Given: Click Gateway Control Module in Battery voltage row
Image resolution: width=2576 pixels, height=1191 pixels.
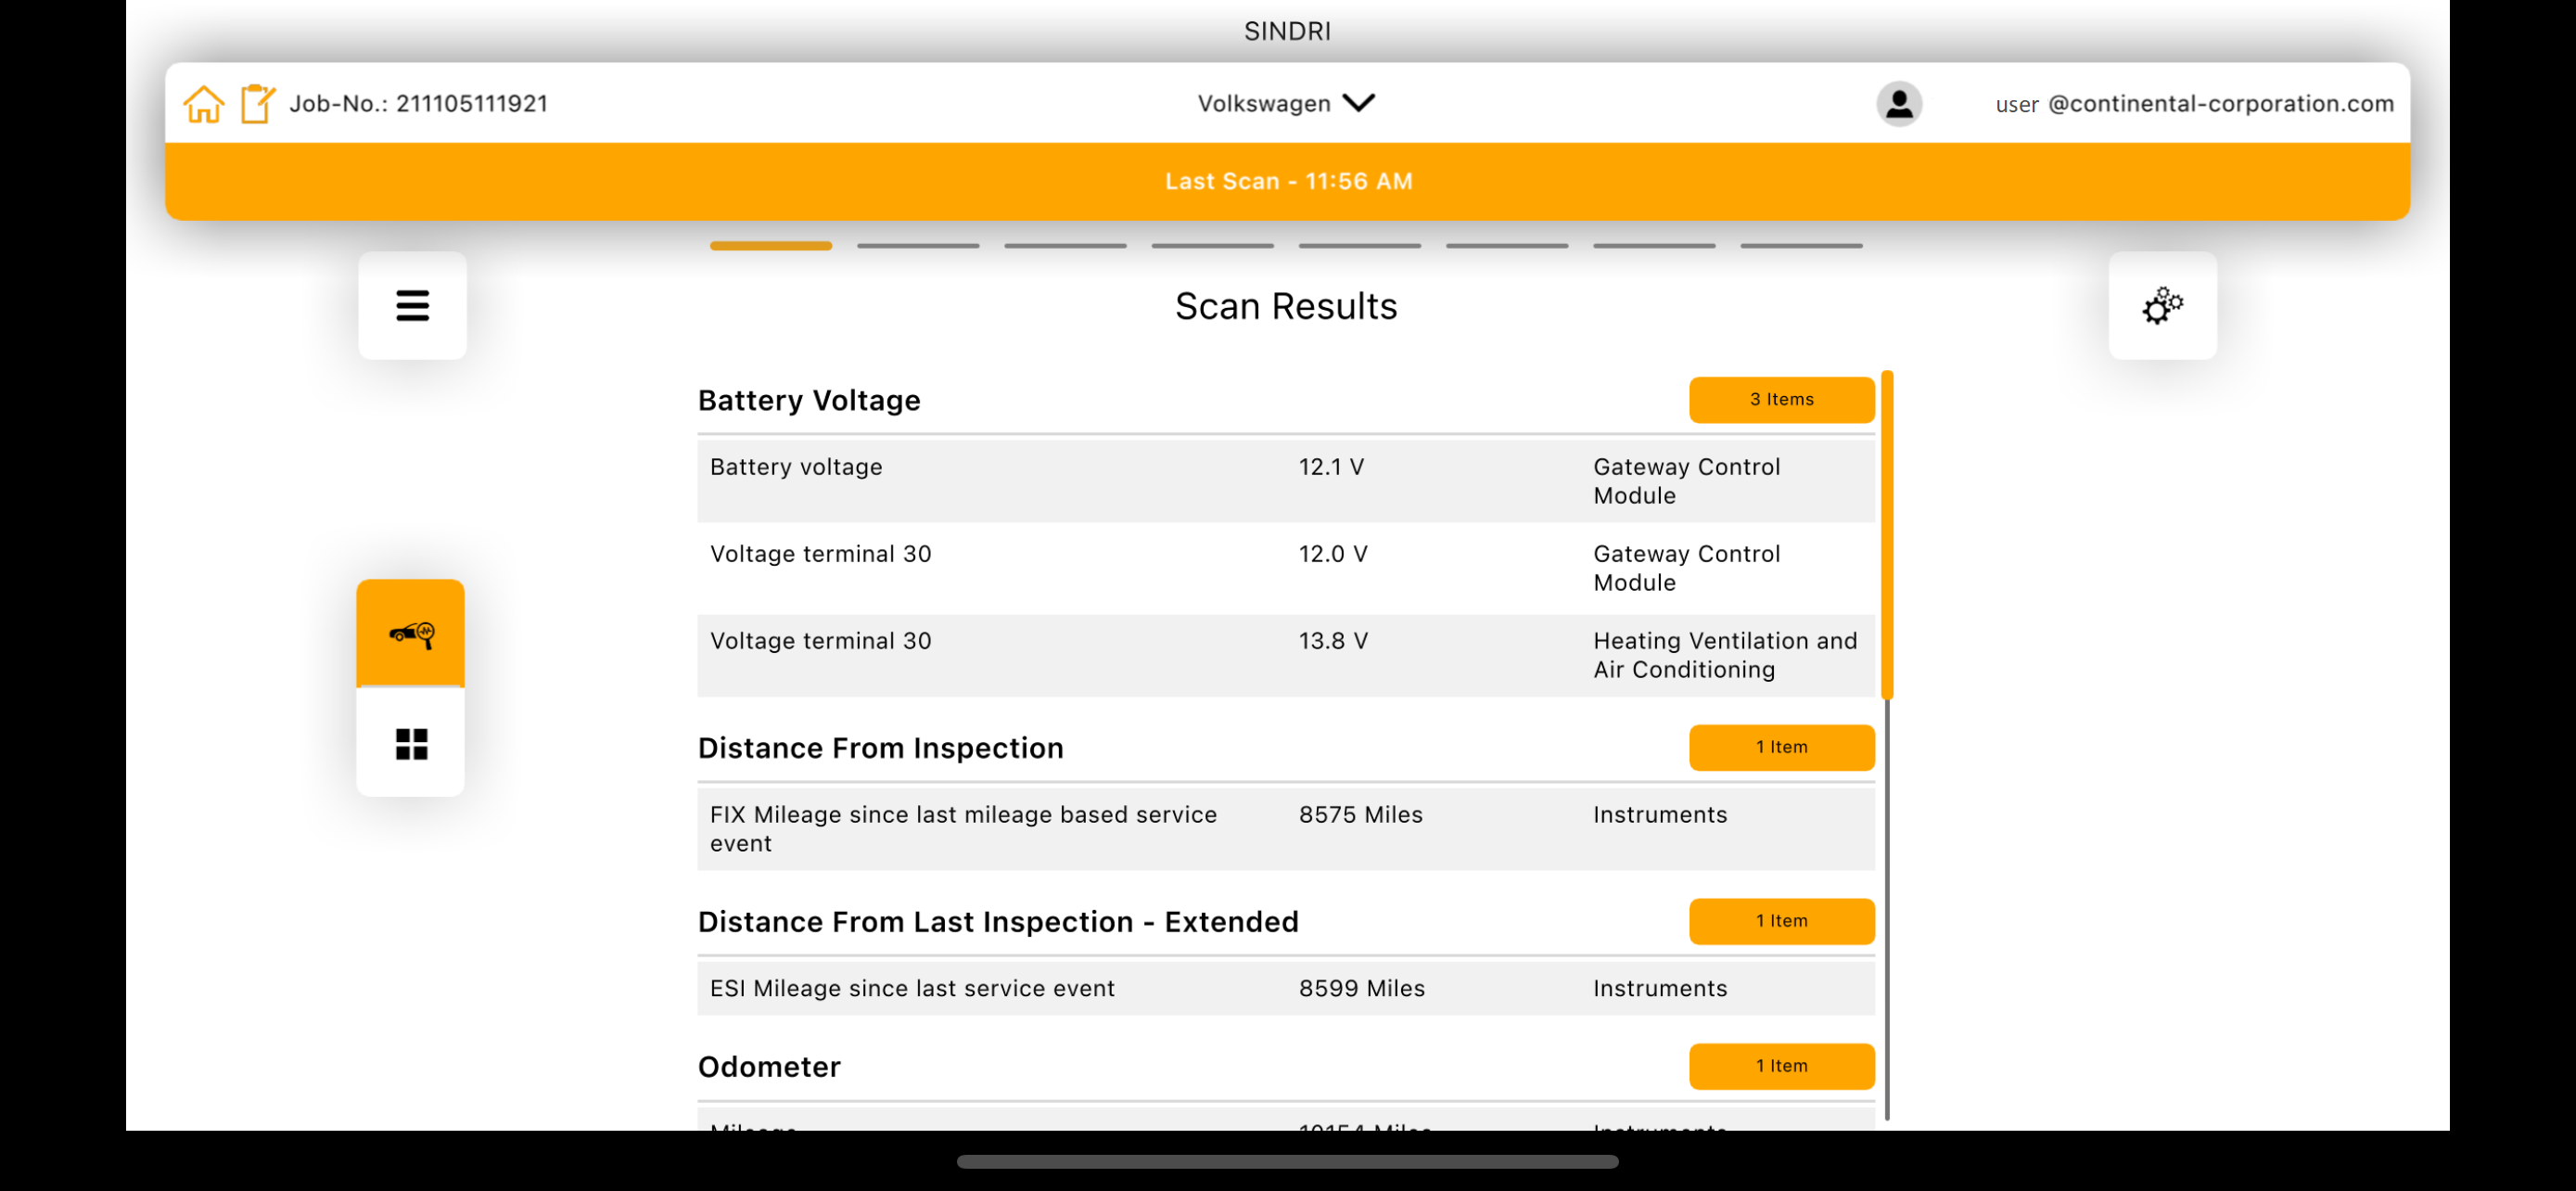Looking at the screenshot, I should pos(1686,481).
